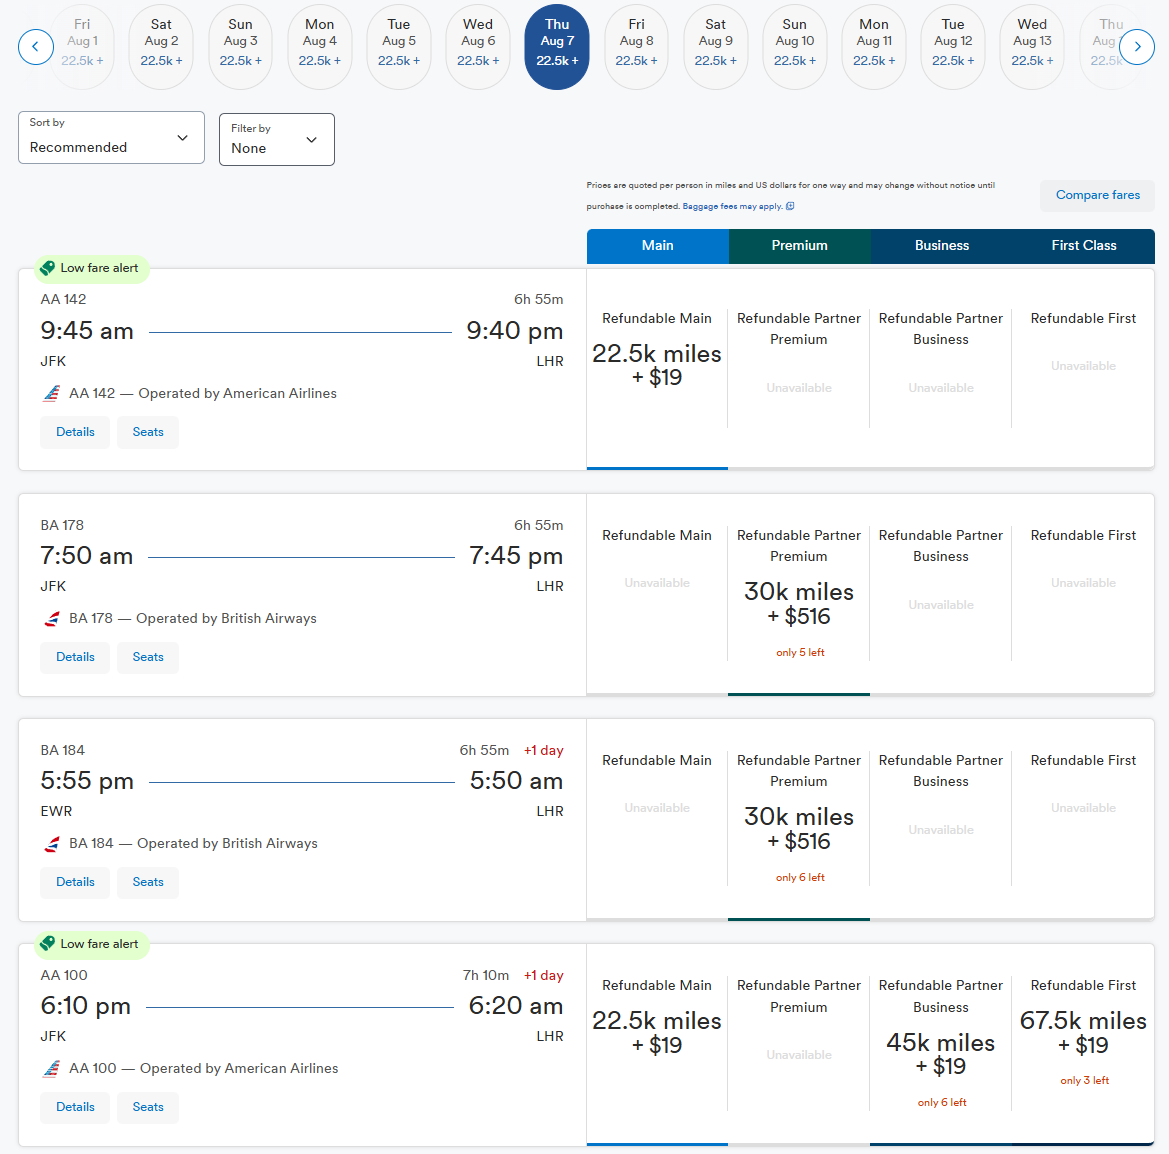Go to previous dates with left arrow
Image resolution: width=1169 pixels, height=1154 pixels.
coord(36,47)
